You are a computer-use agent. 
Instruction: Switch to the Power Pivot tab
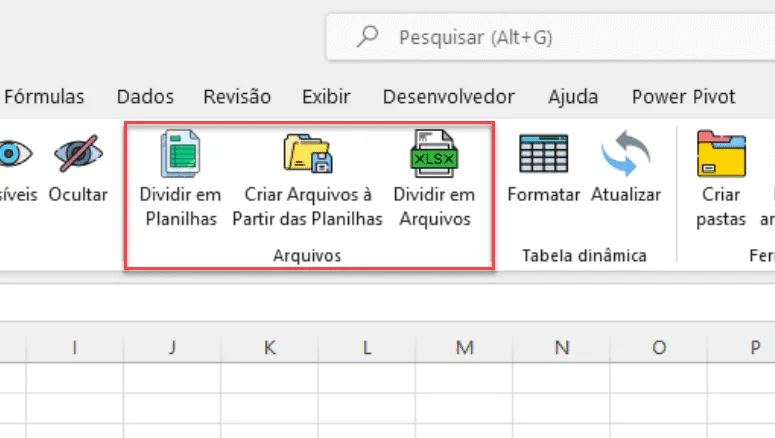pos(684,97)
